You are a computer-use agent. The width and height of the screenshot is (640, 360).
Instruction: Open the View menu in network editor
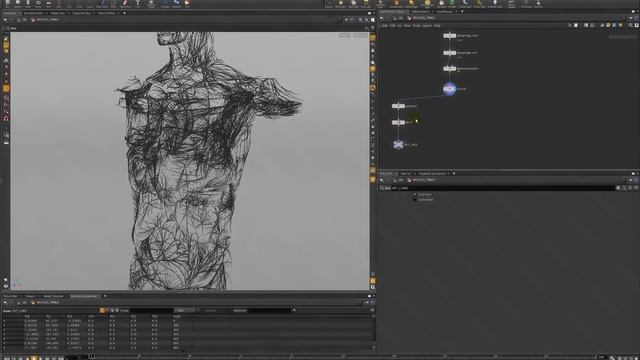click(x=407, y=25)
